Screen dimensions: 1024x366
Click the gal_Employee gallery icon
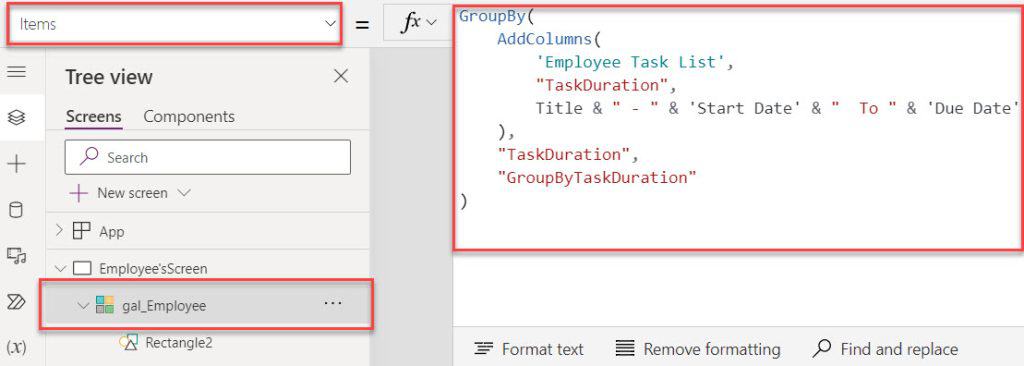(x=104, y=305)
